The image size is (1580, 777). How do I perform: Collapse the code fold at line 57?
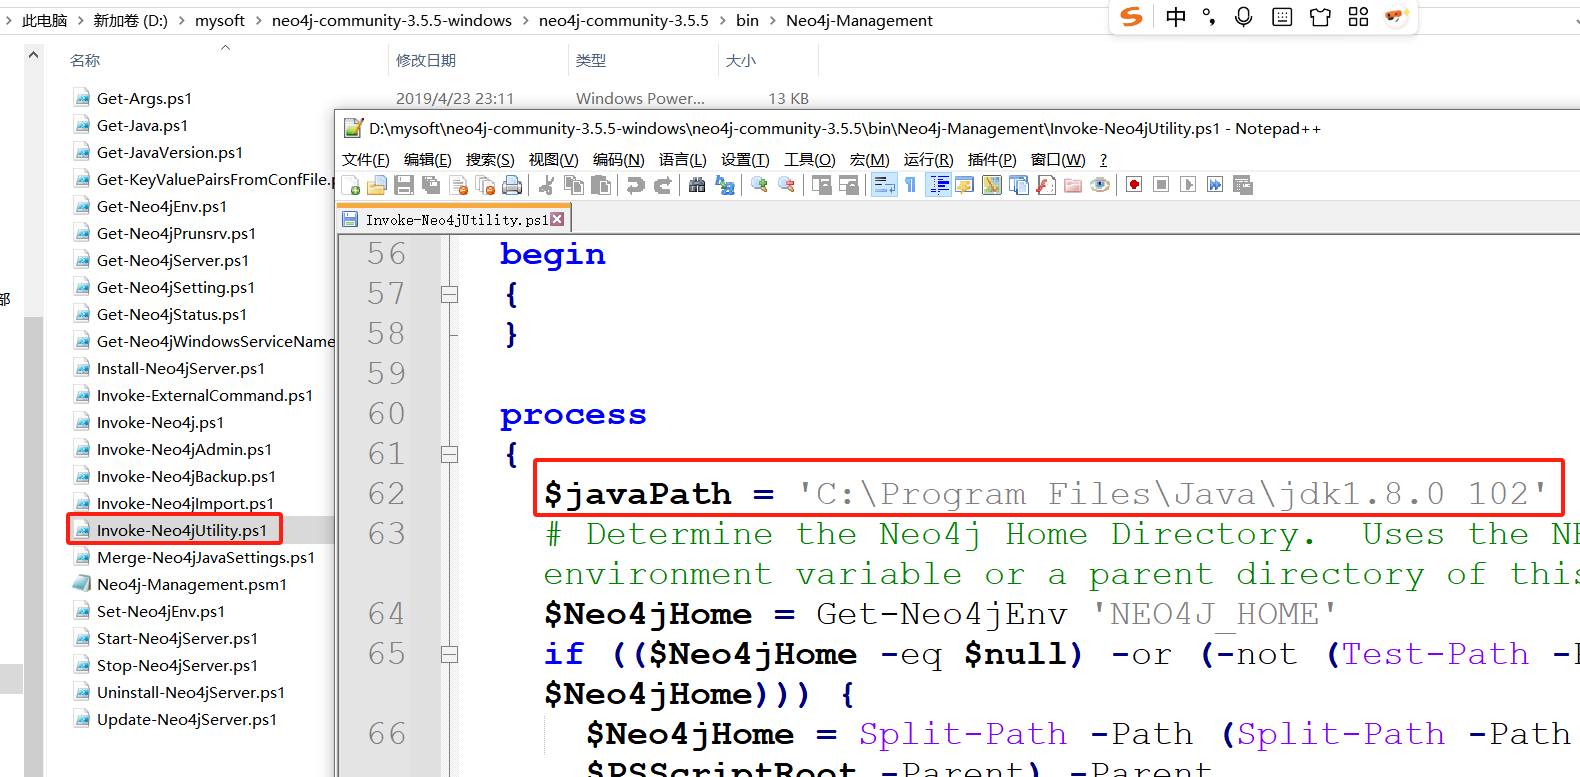tap(449, 294)
